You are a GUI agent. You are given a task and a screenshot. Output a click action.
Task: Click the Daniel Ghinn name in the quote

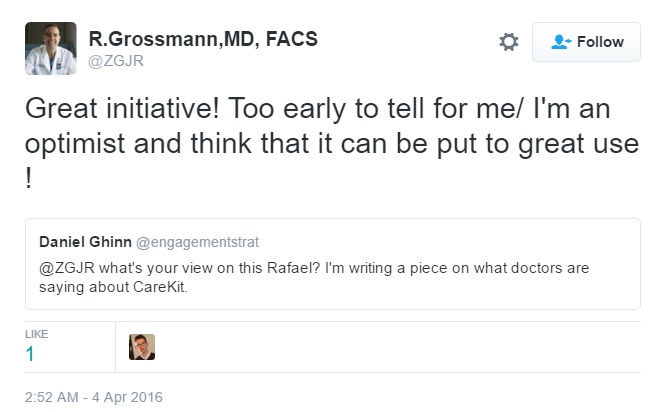tap(83, 242)
